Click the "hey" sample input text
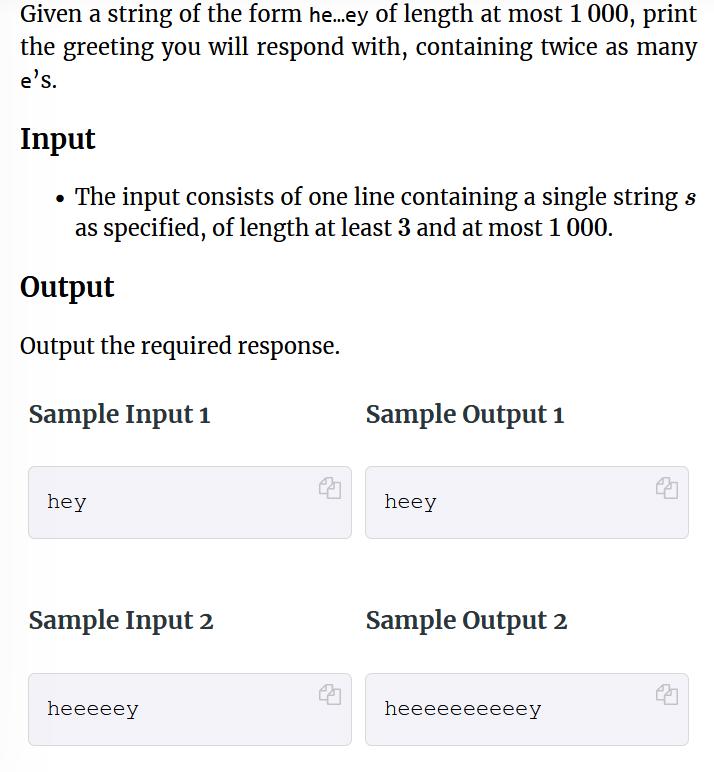The image size is (714, 772). (x=67, y=502)
